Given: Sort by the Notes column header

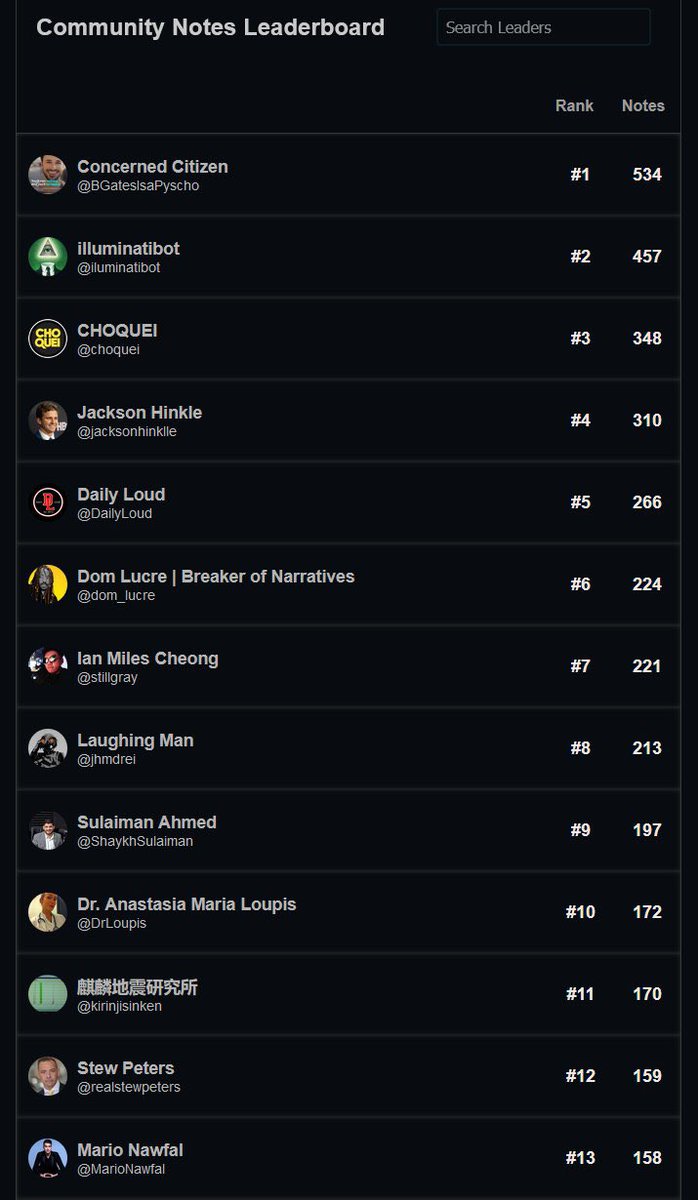Looking at the screenshot, I should 643,105.
